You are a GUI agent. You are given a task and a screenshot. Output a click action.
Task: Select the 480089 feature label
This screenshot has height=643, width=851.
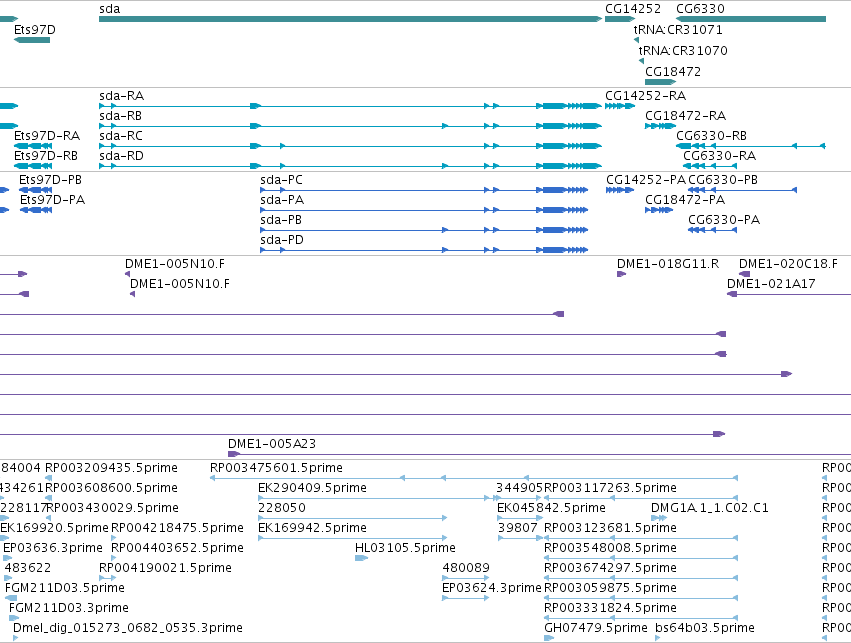pos(466,569)
